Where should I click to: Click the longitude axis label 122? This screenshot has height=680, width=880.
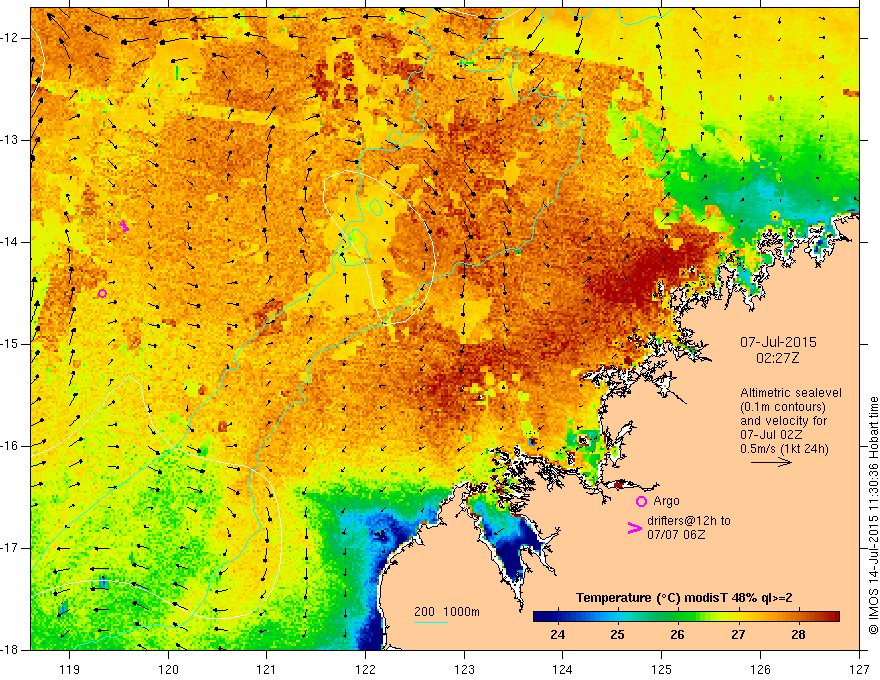tap(365, 669)
